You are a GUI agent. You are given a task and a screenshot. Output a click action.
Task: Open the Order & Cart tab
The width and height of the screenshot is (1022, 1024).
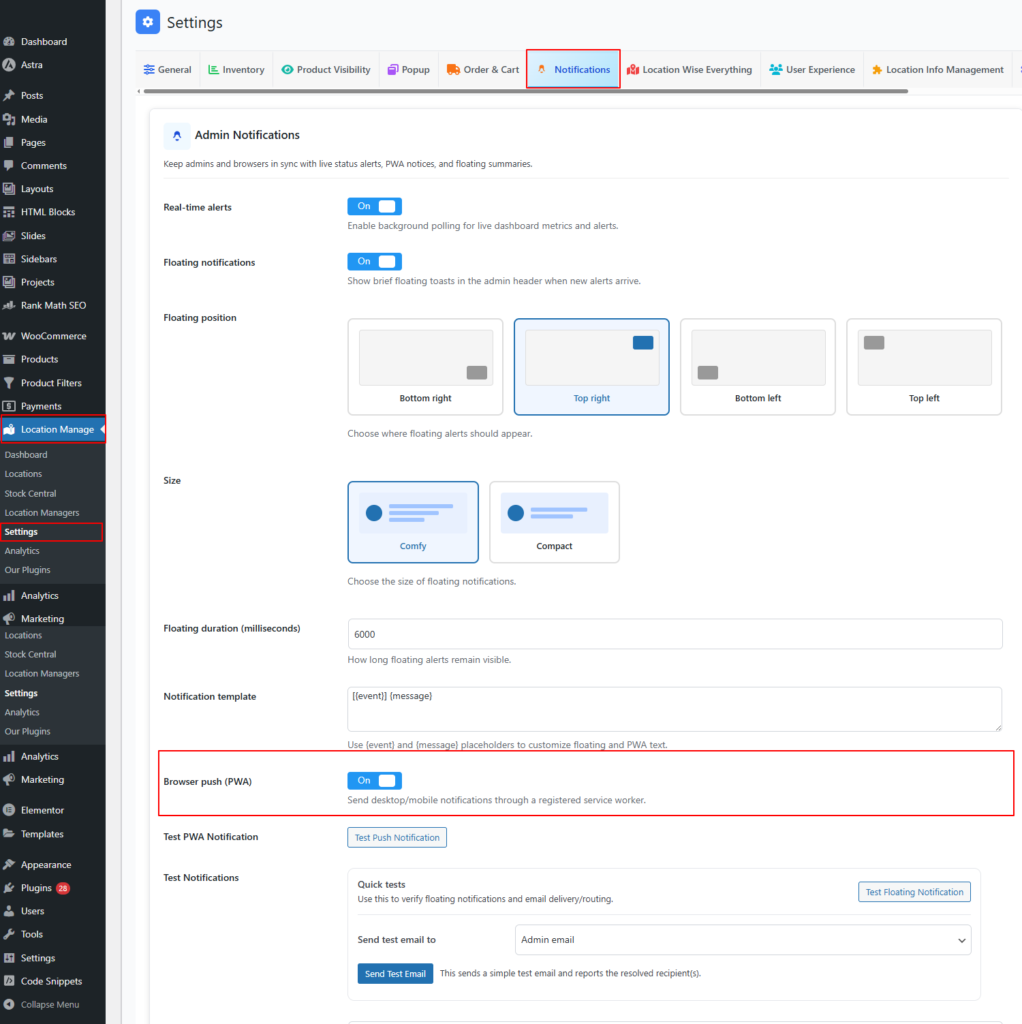483,70
